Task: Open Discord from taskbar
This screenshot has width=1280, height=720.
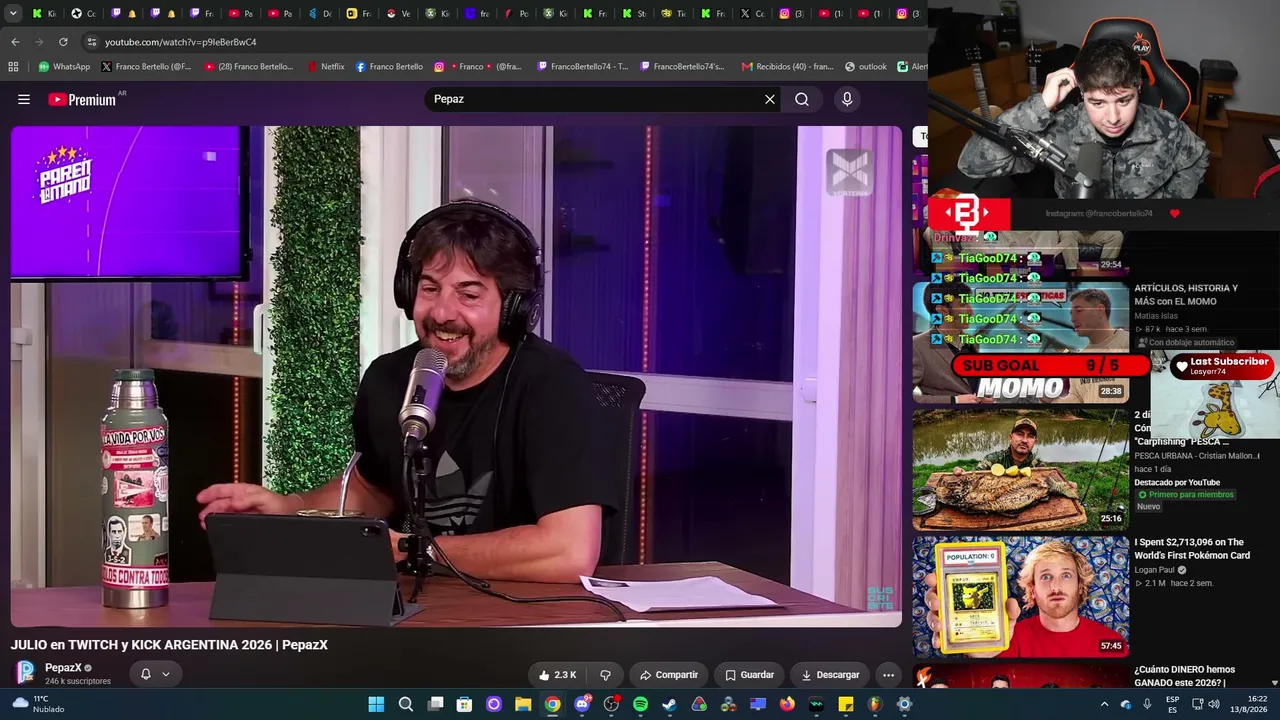Action: pyautogui.click(x=582, y=704)
